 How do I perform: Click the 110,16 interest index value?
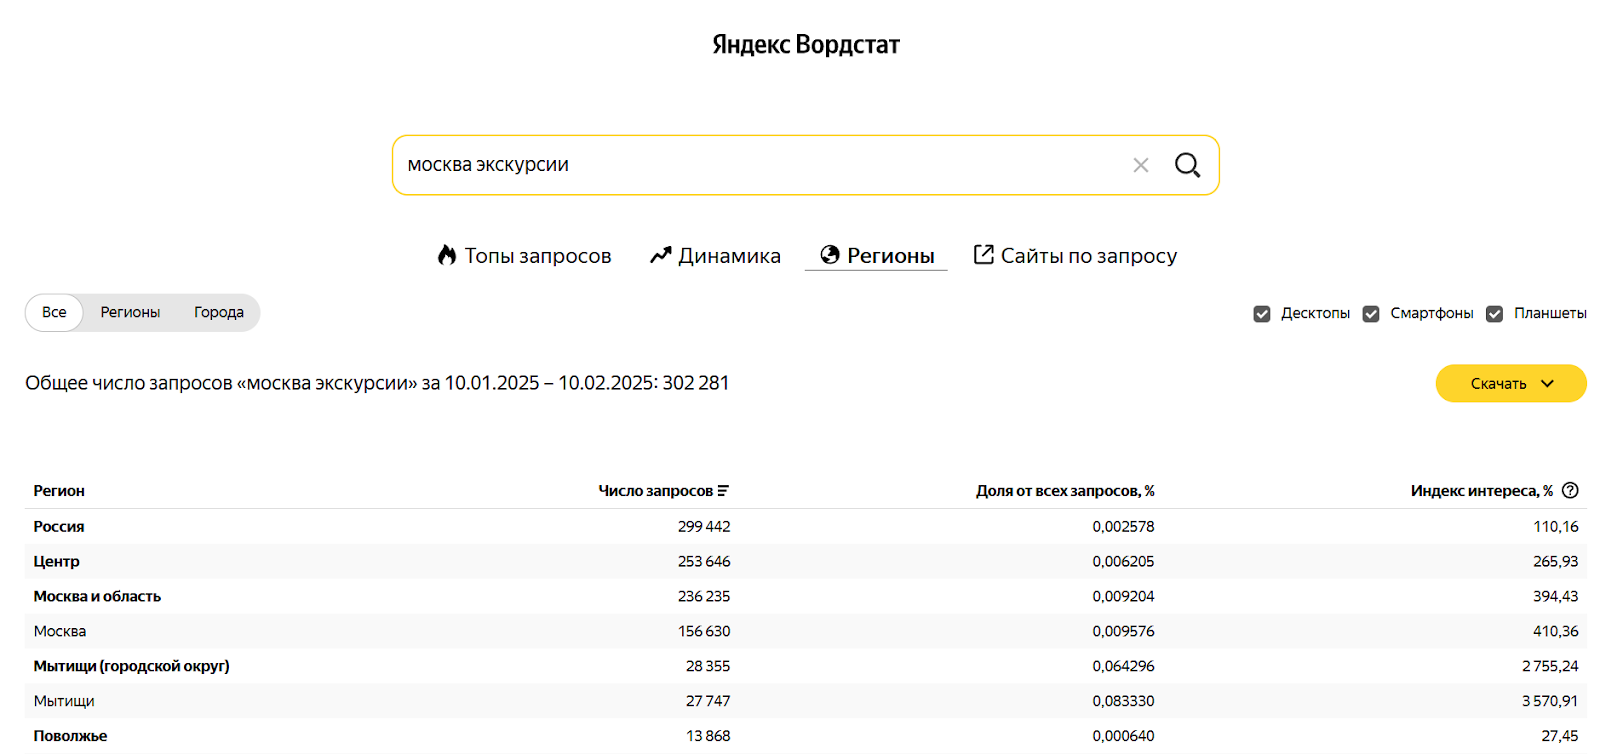pos(1556,526)
